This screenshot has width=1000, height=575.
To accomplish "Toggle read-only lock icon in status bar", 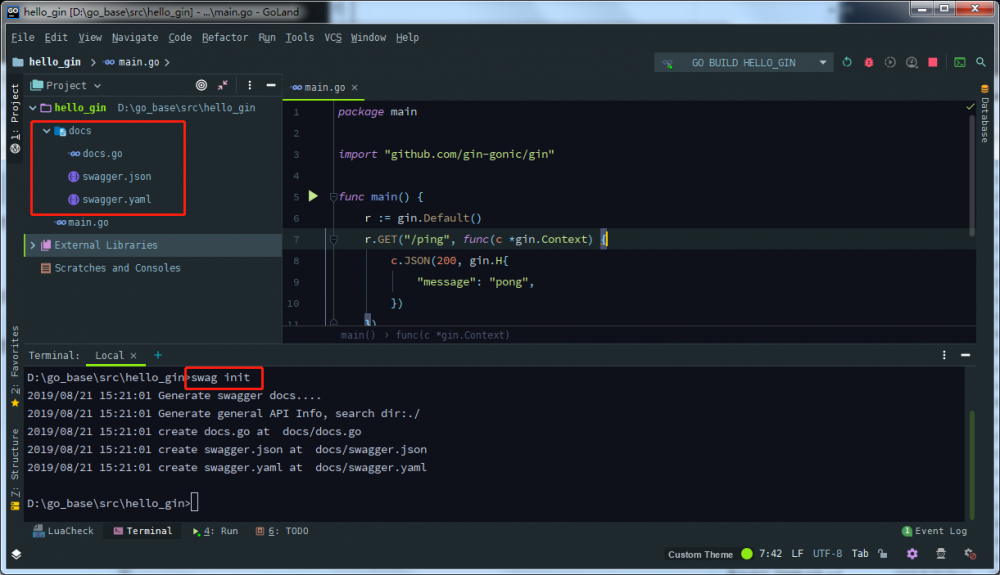I will pos(883,553).
